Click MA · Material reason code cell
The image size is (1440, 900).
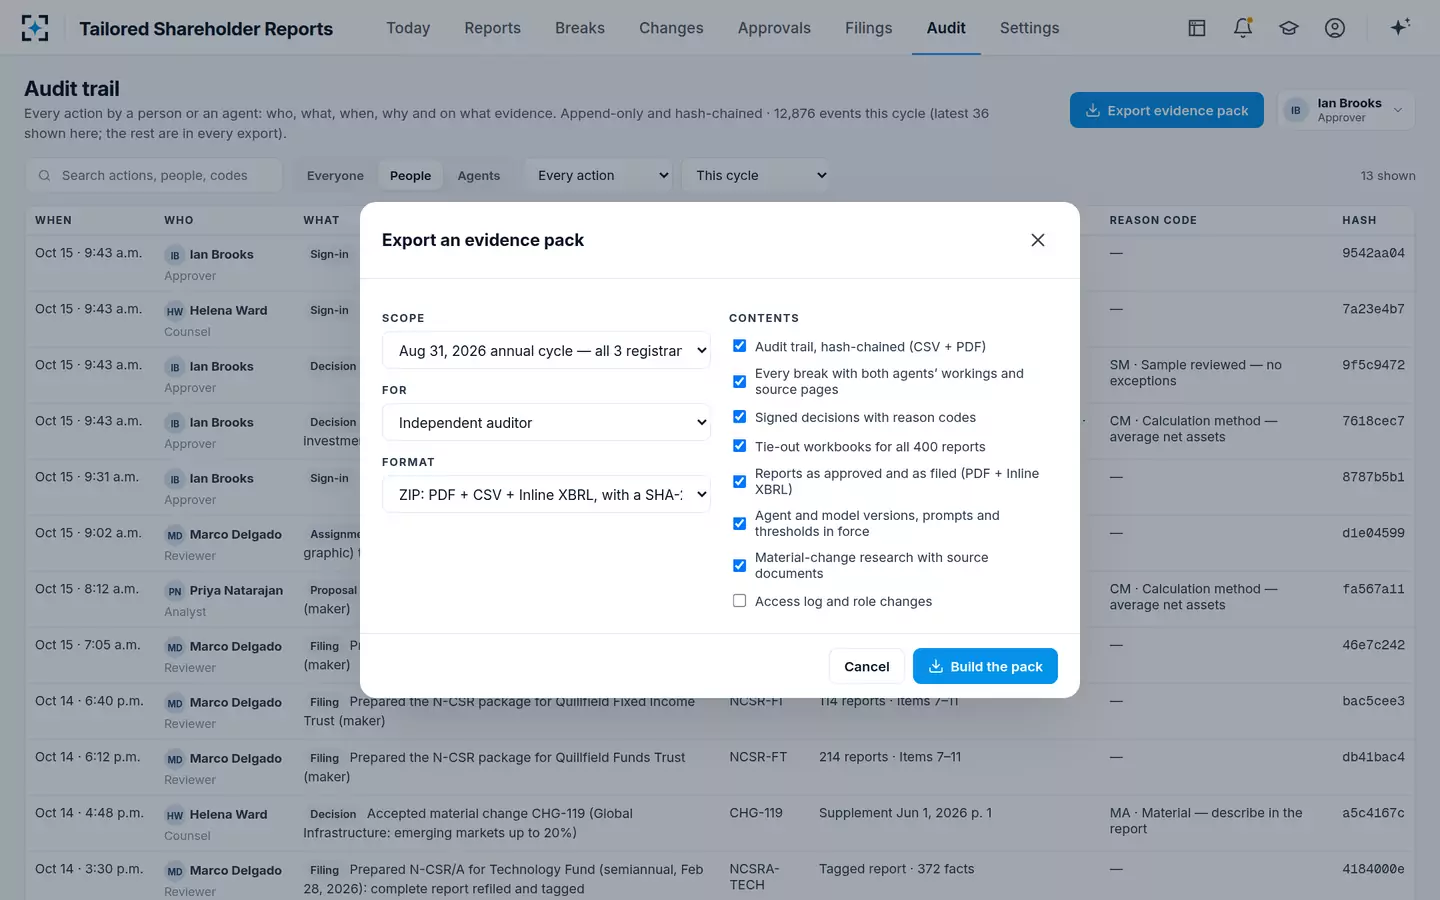[1206, 821]
